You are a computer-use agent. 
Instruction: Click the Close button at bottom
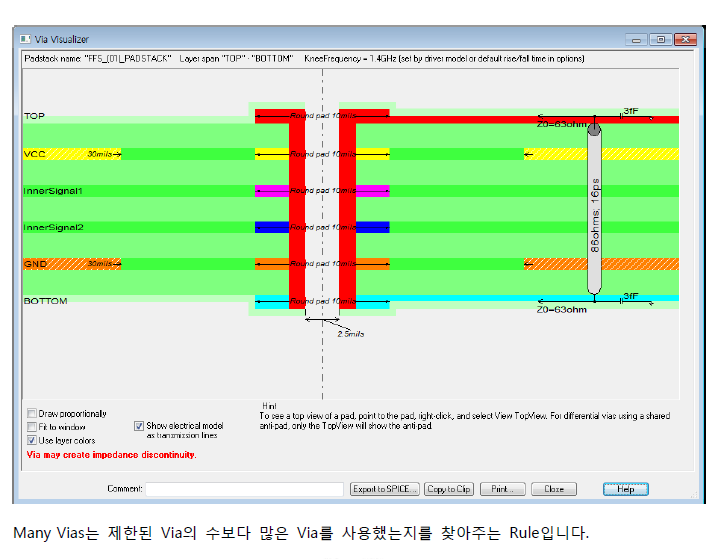pos(553,489)
